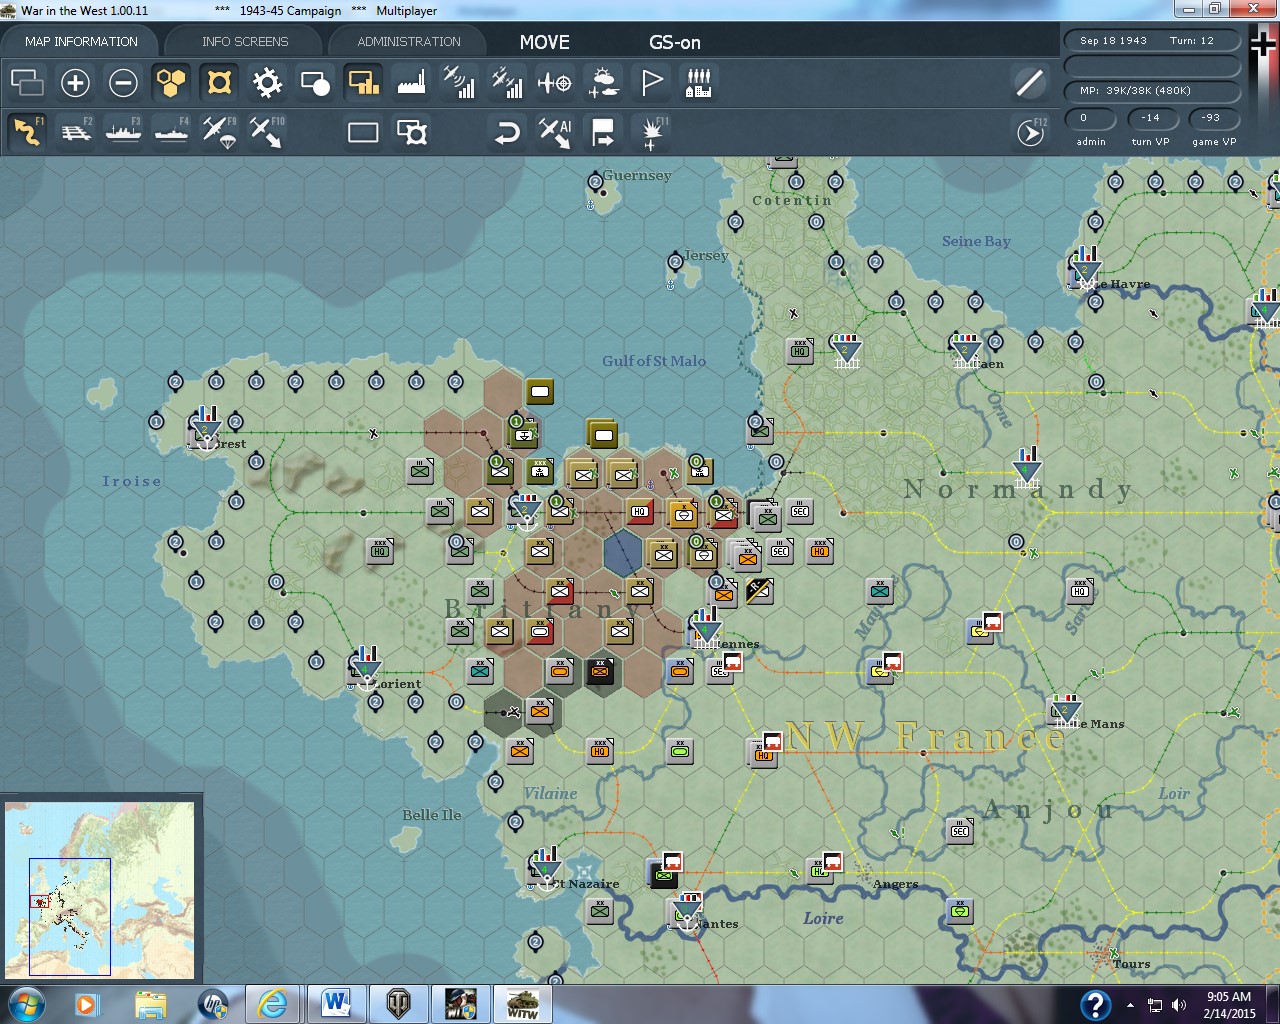Click the aircraft crosshair target icon
The width and height of the screenshot is (1280, 1024).
pyautogui.click(x=555, y=82)
